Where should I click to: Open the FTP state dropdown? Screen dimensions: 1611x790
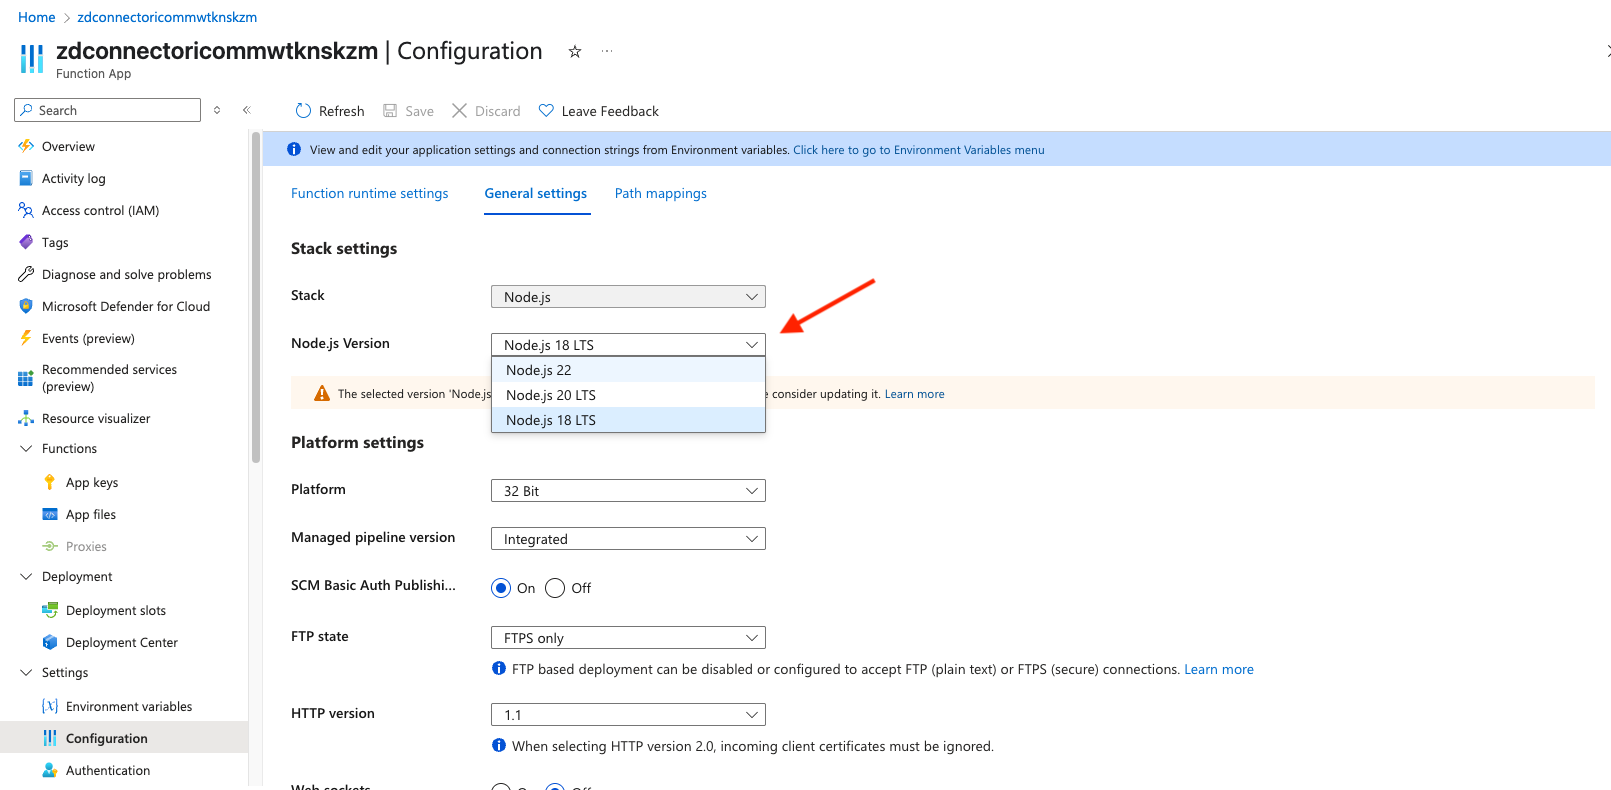click(x=628, y=638)
